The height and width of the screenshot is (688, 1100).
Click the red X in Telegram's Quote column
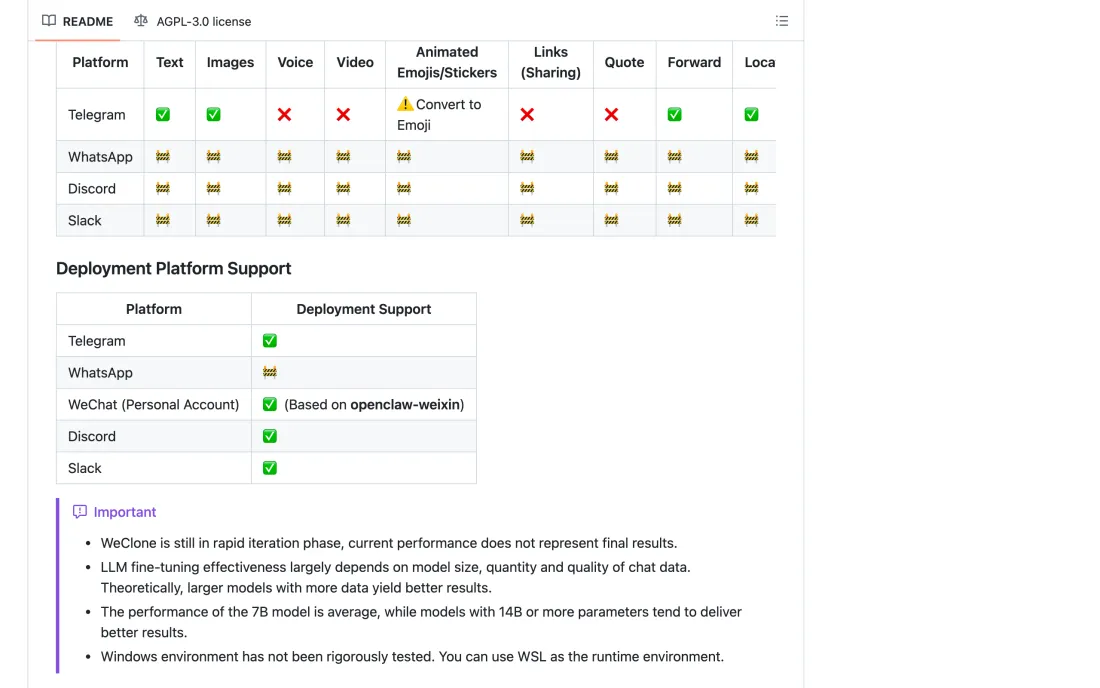click(611, 114)
